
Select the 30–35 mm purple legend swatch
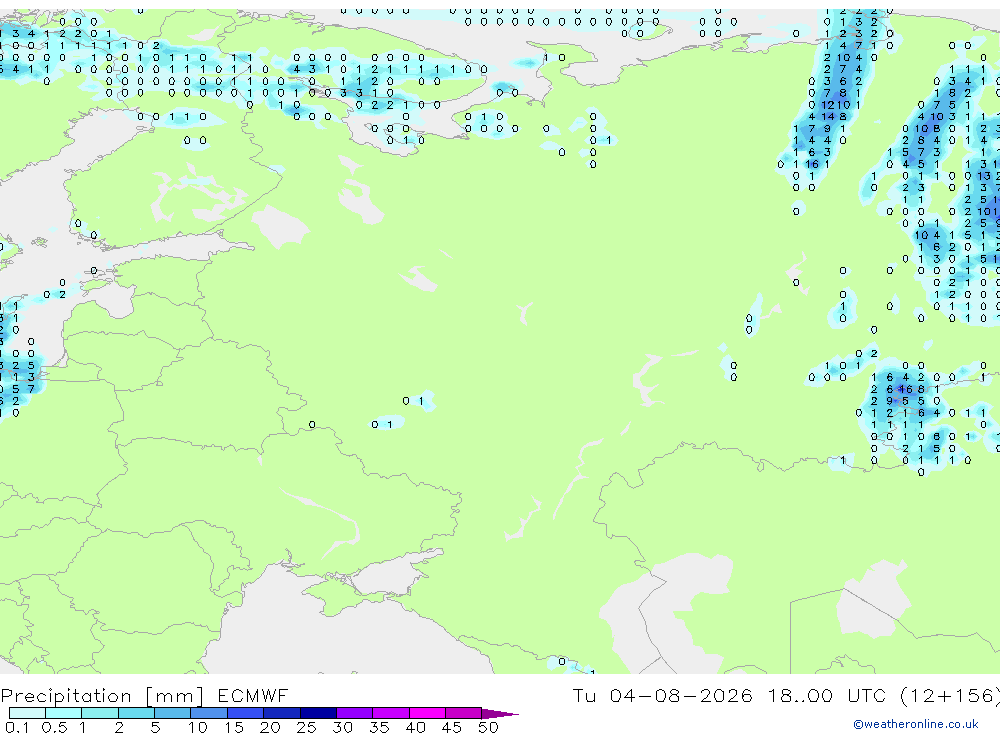(x=354, y=713)
